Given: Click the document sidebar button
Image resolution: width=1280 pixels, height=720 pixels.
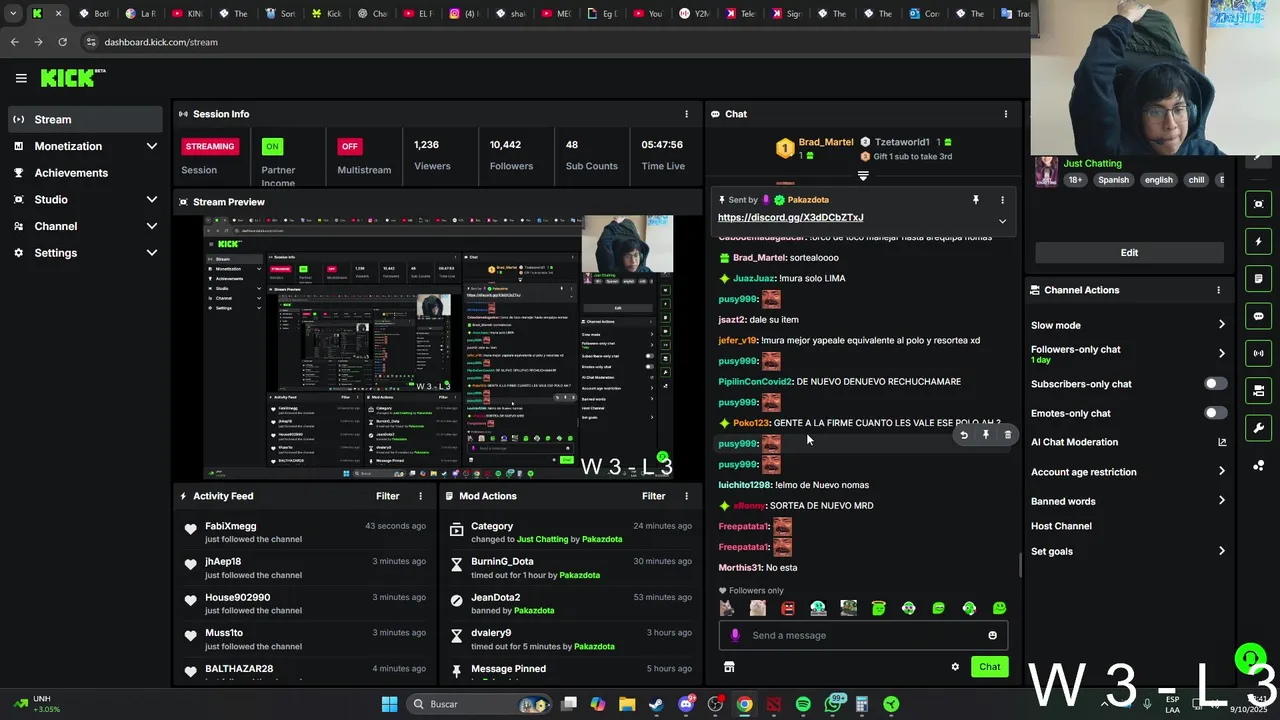Looking at the screenshot, I should pos(1258,278).
